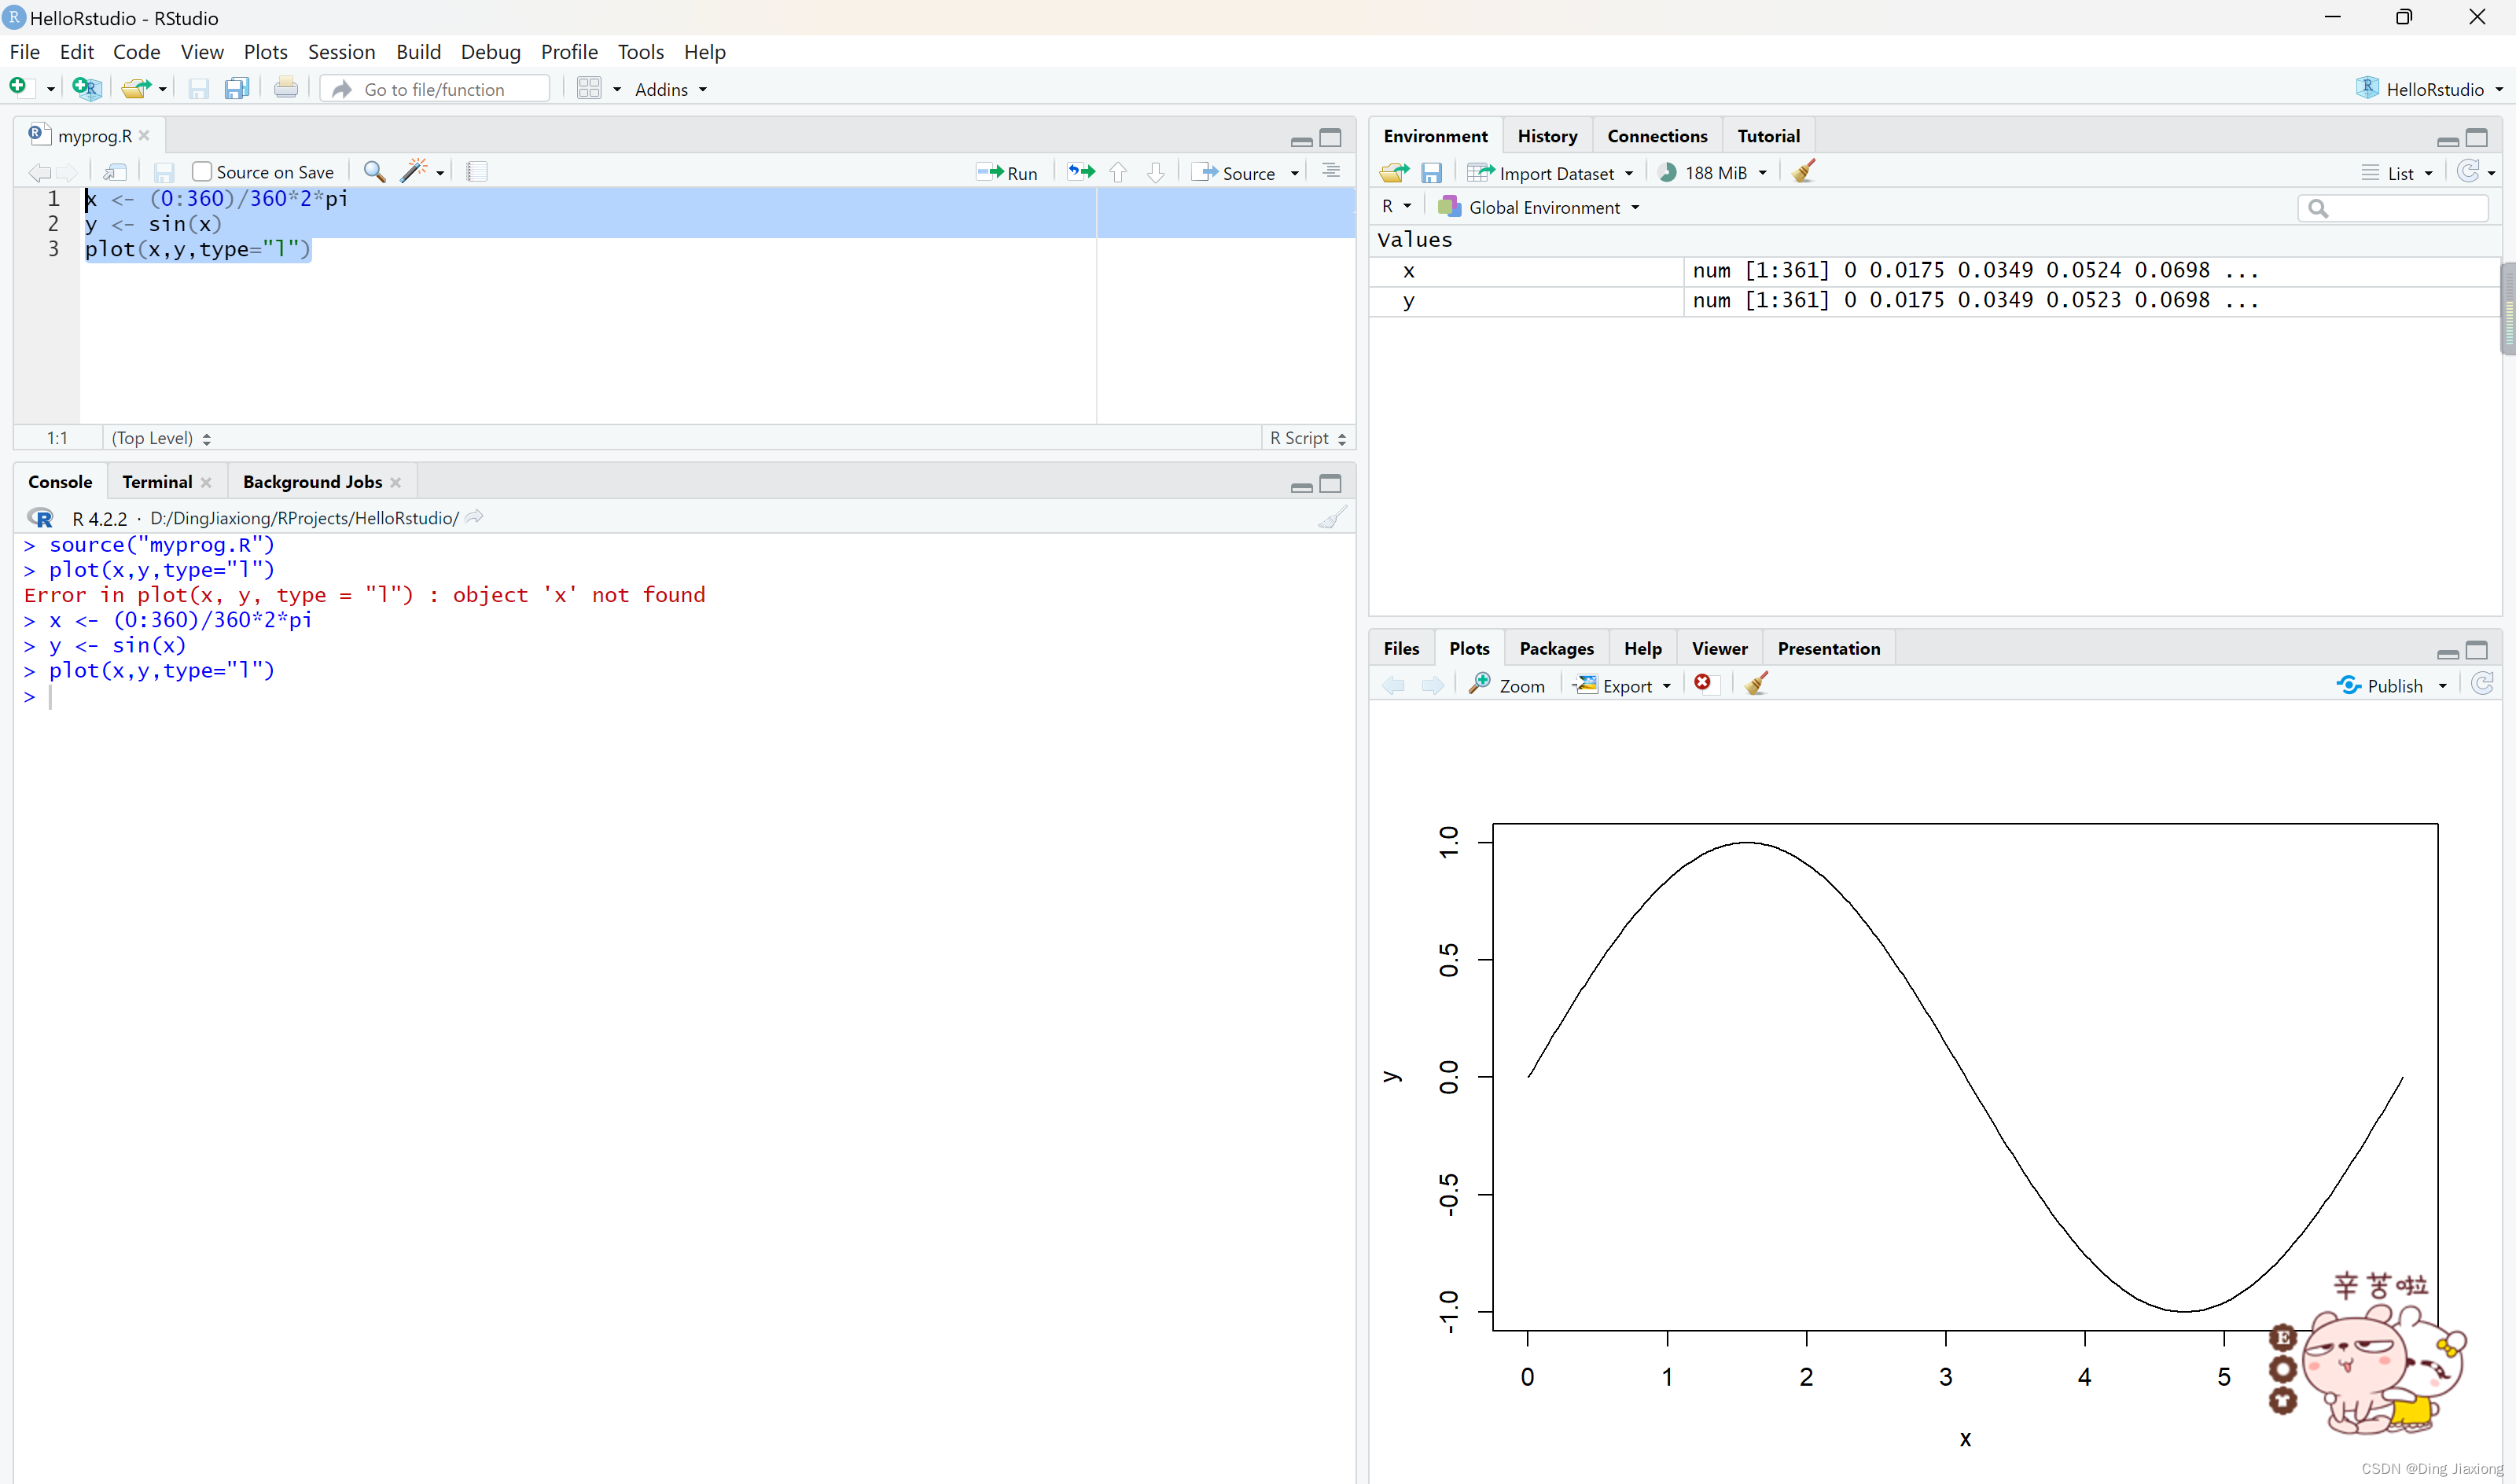Image resolution: width=2516 pixels, height=1484 pixels.
Task: Remove the current plot with red X
Action: pos(1702,684)
